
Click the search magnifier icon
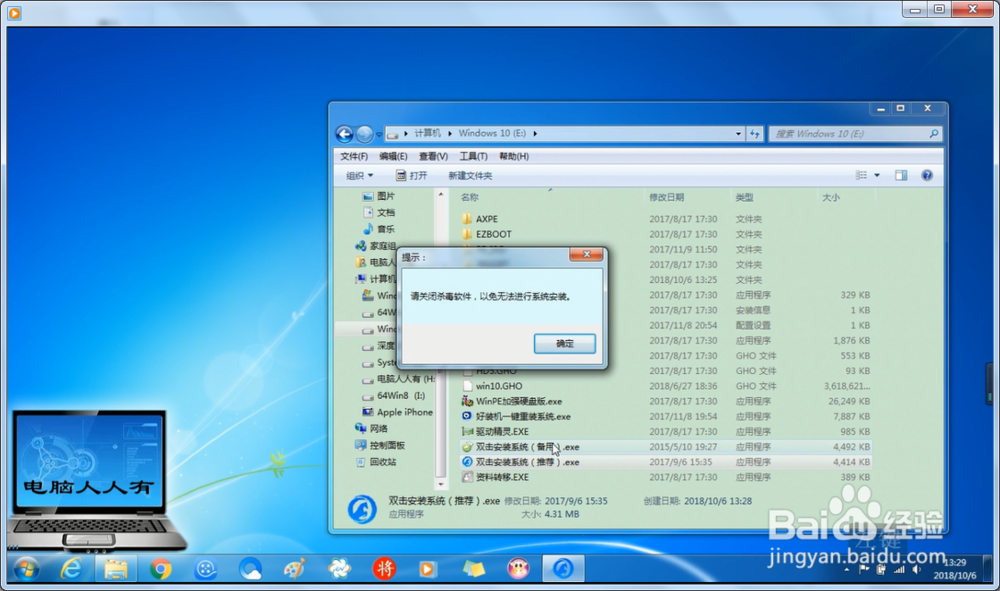click(x=934, y=134)
